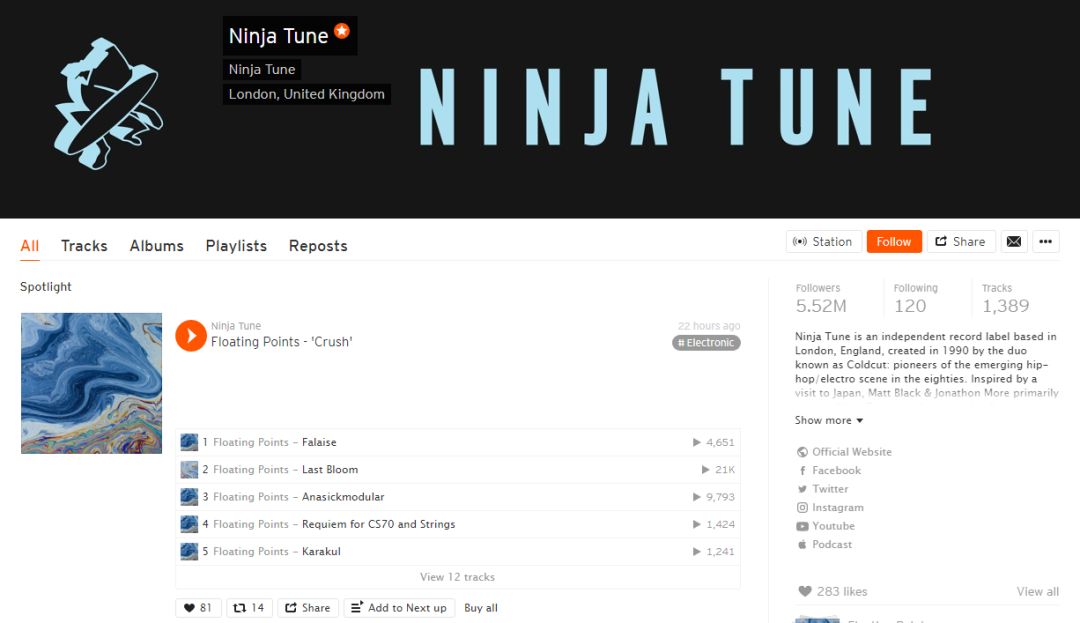Screen dimensions: 1080x623
Task: Repost the album with 14 reposts
Action: pos(249,608)
